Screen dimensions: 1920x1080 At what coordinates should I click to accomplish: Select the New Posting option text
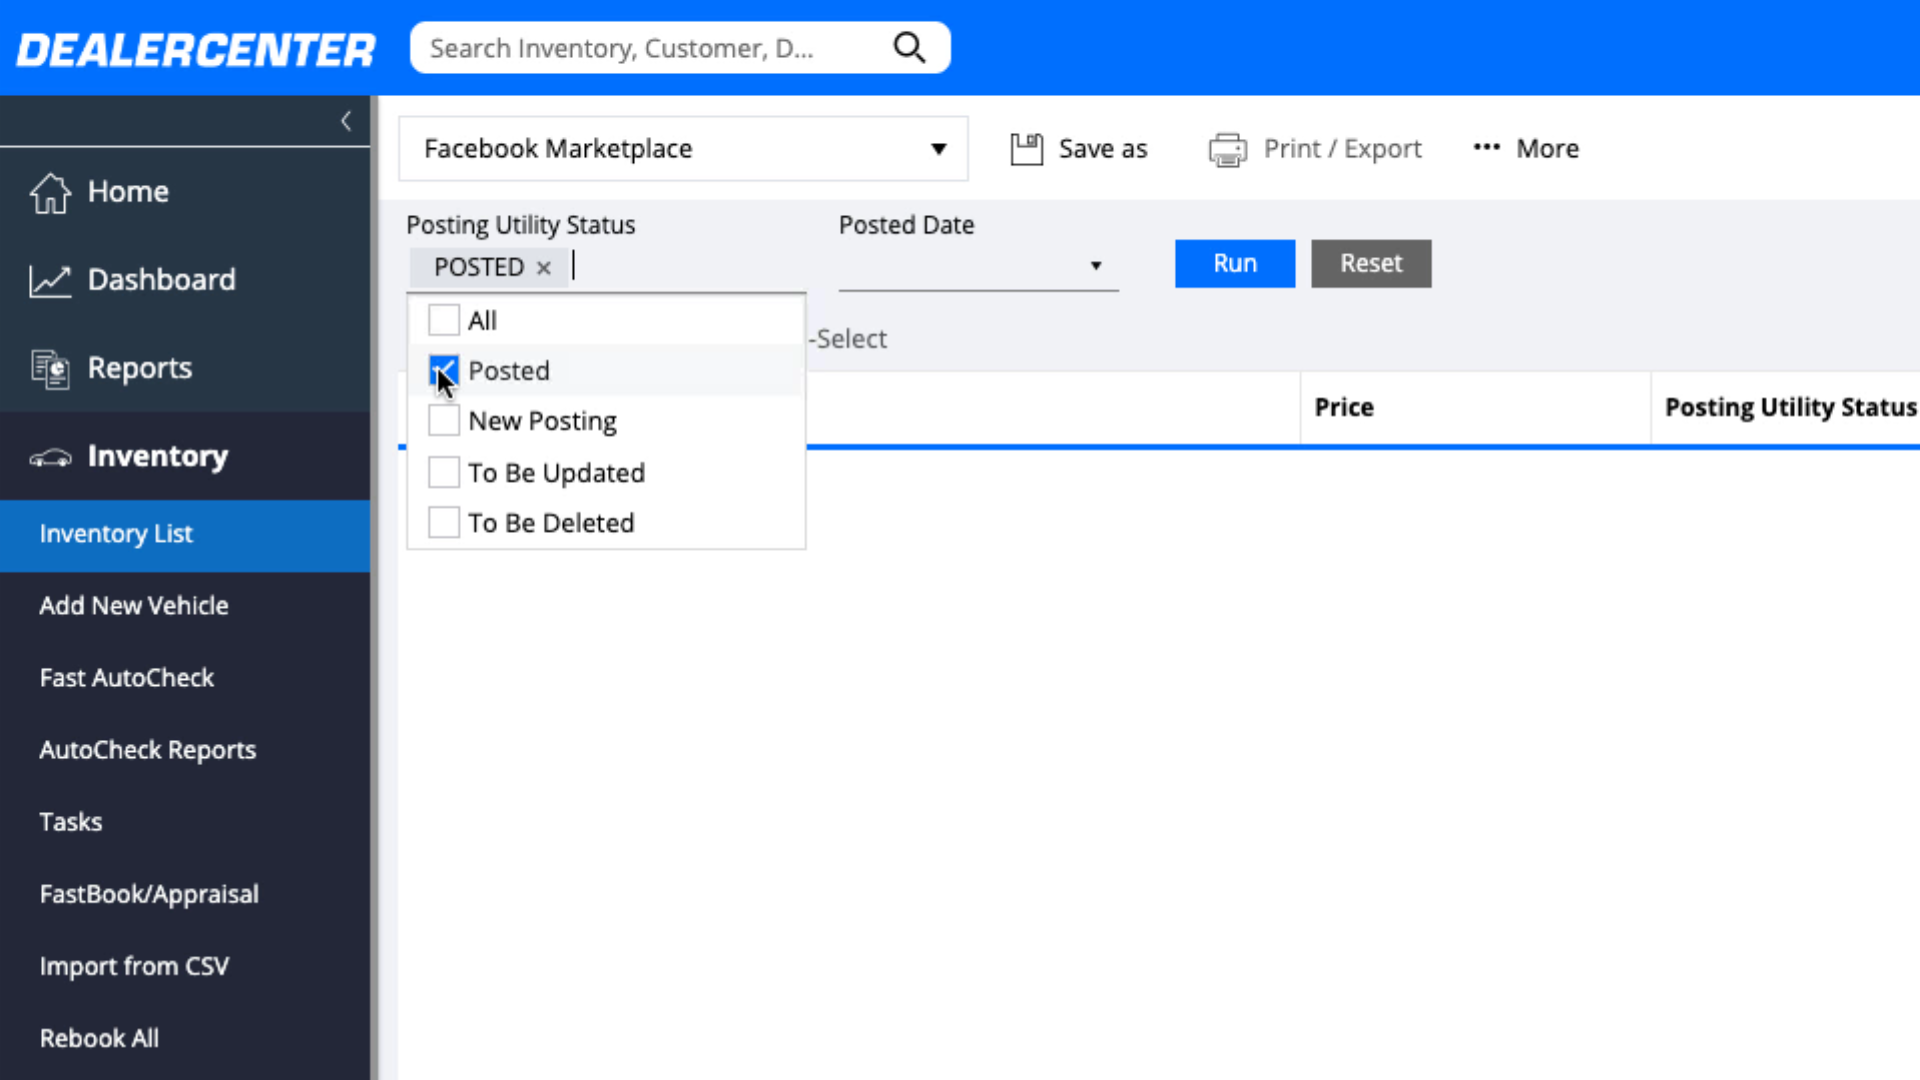pyautogui.click(x=542, y=421)
